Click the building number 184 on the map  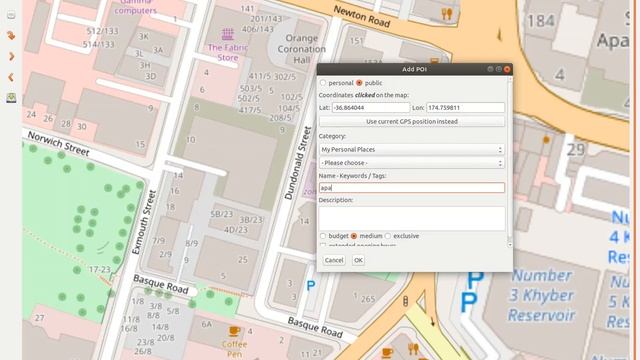(541, 21)
